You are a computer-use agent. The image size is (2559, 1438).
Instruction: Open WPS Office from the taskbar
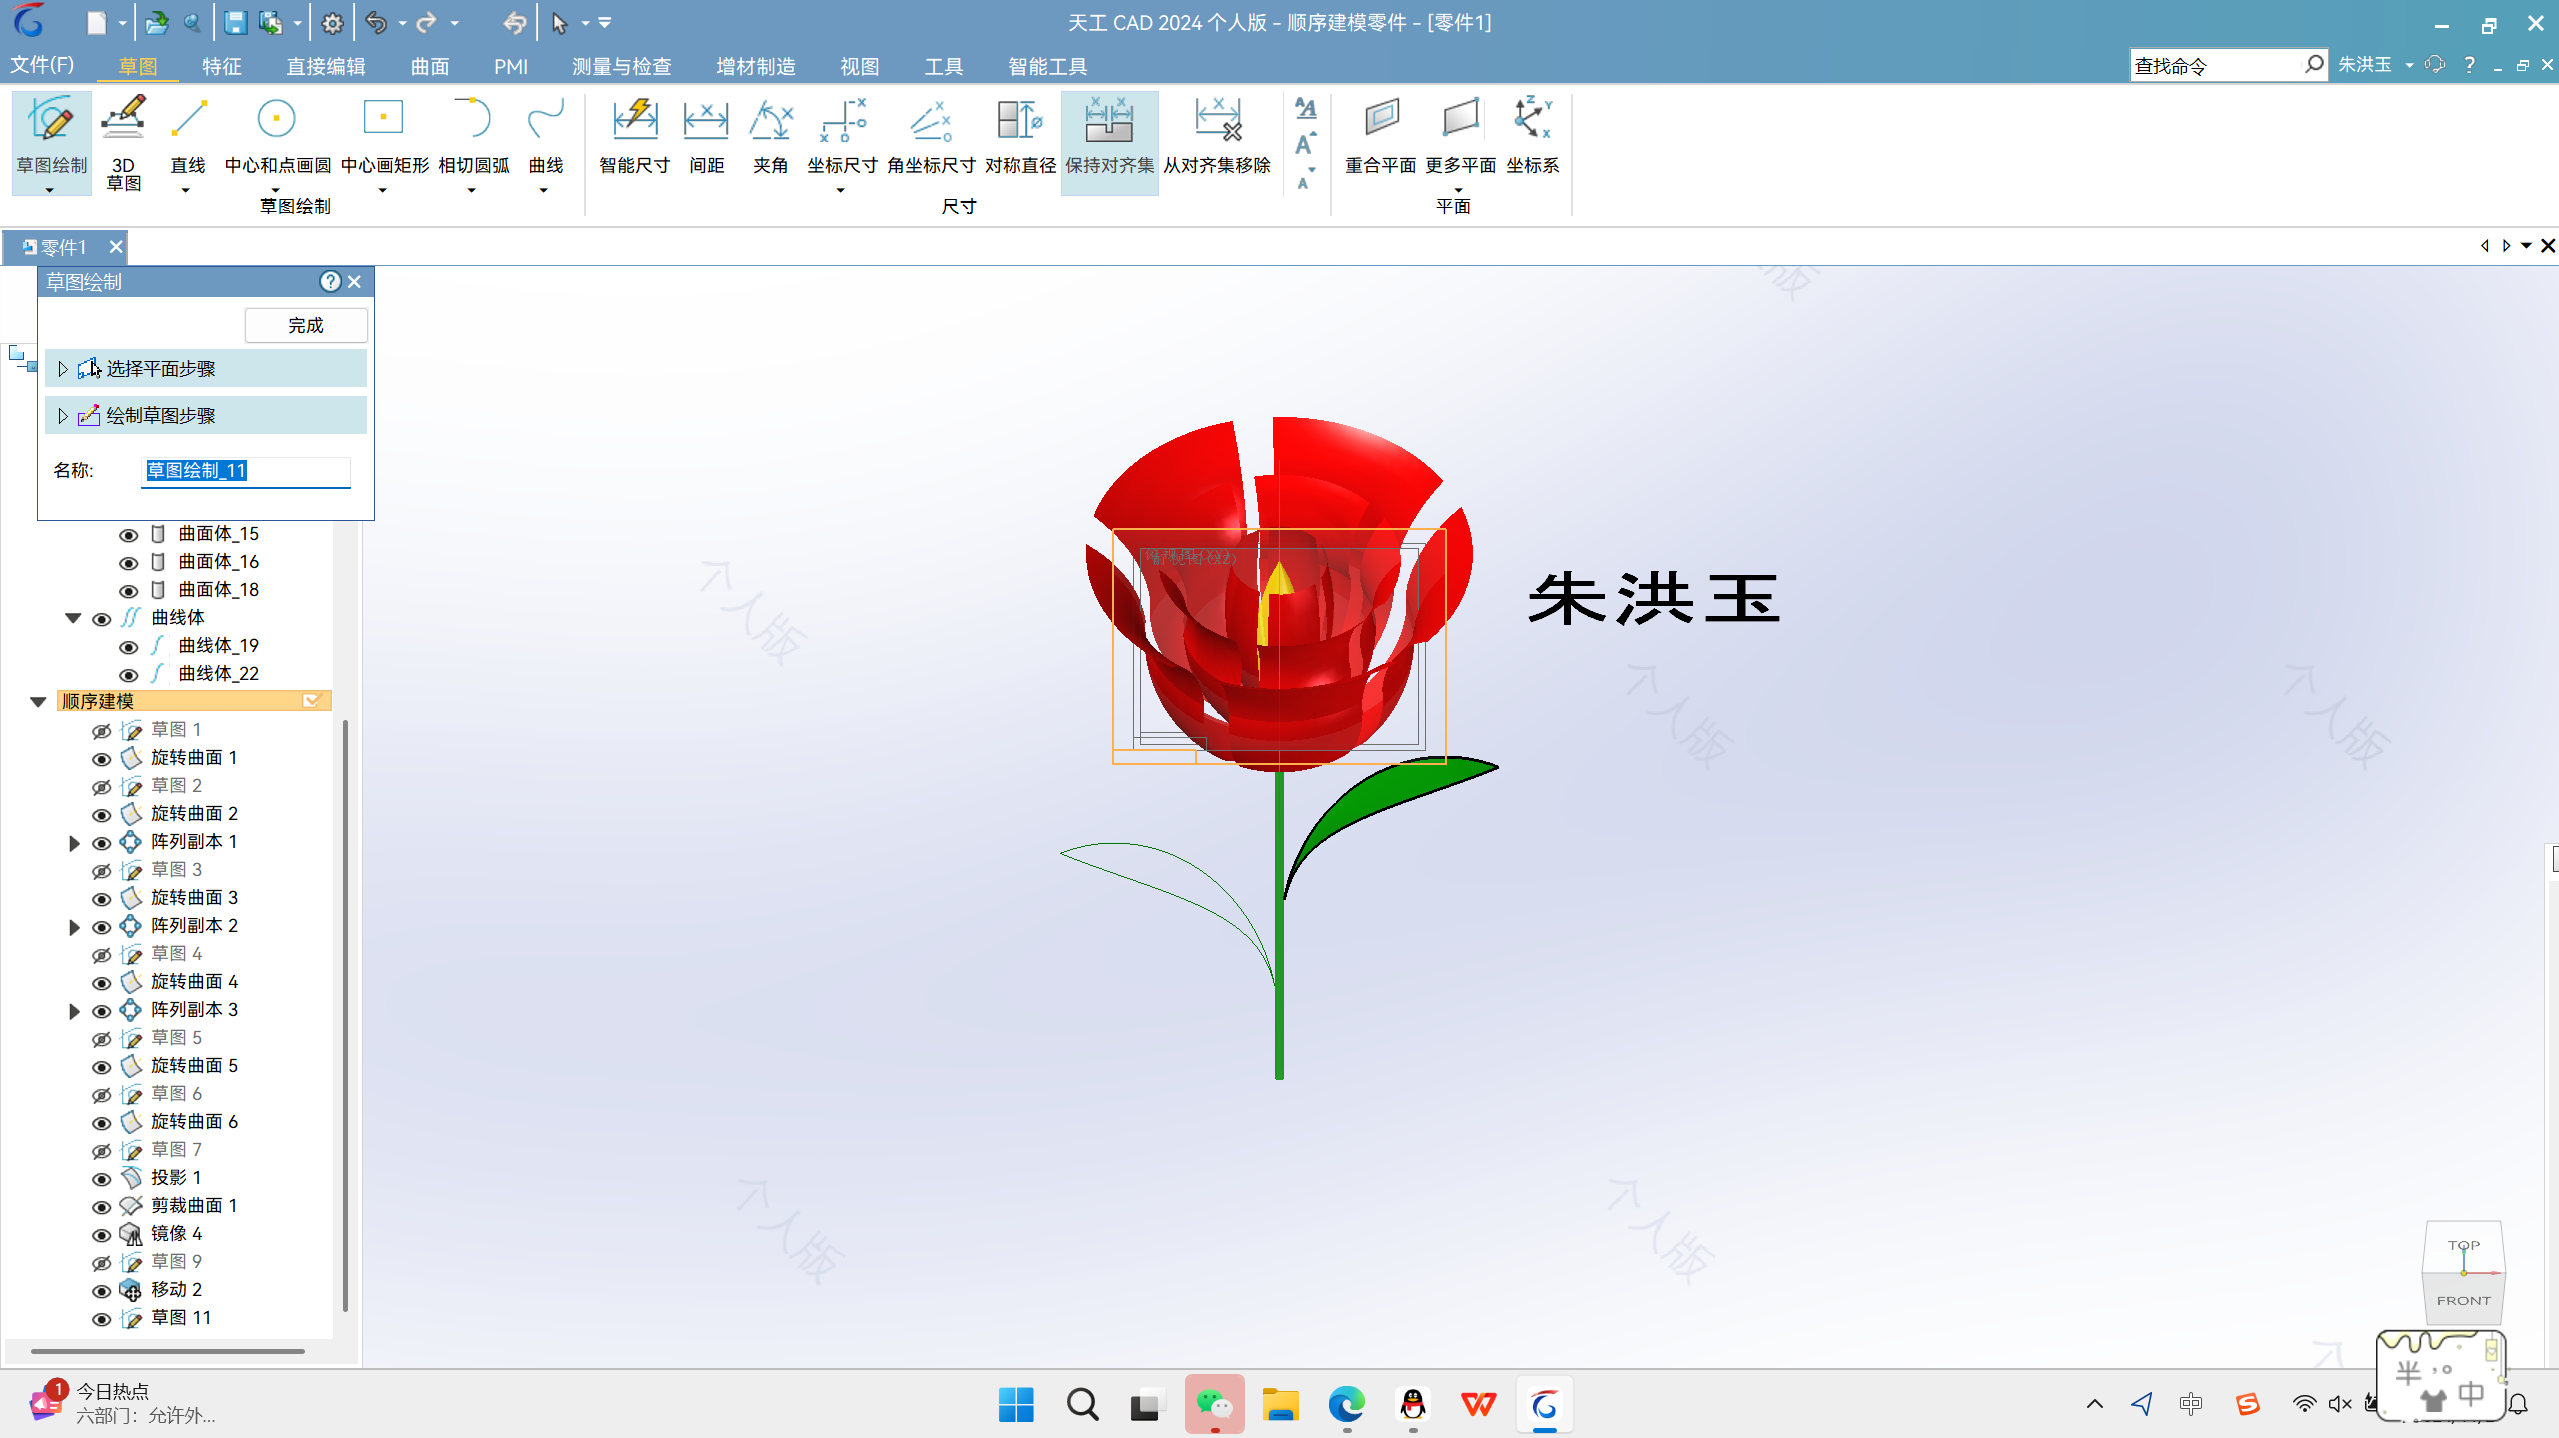click(1478, 1404)
